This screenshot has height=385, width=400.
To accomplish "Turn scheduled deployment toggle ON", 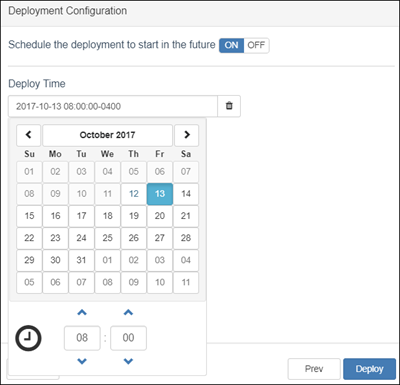I will 231,45.
